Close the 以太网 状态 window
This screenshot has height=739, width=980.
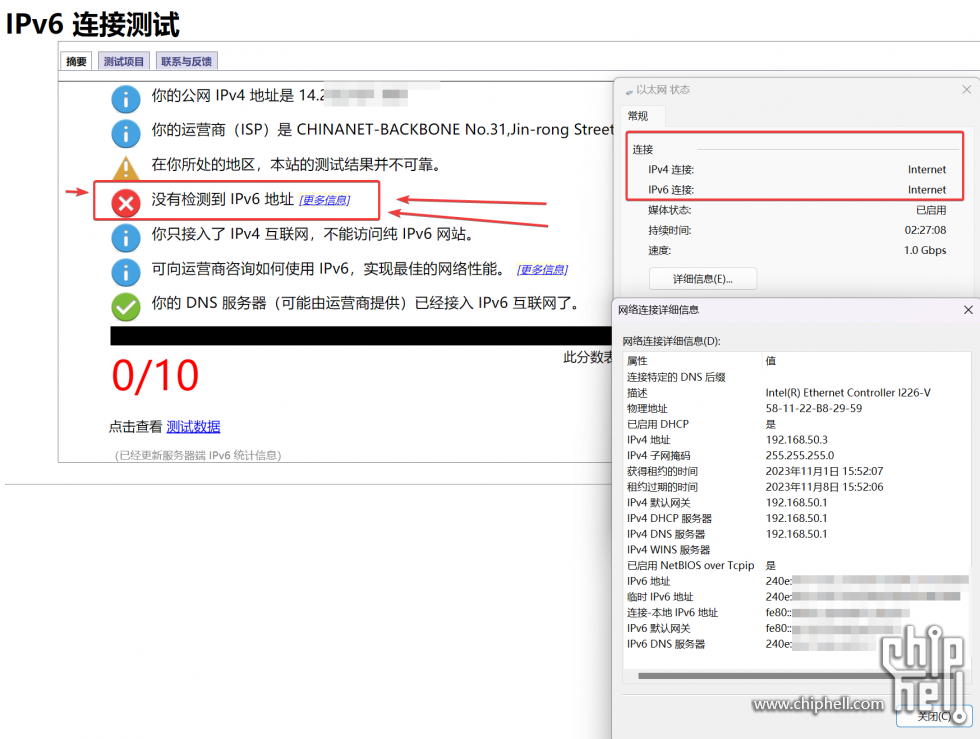pos(966,89)
